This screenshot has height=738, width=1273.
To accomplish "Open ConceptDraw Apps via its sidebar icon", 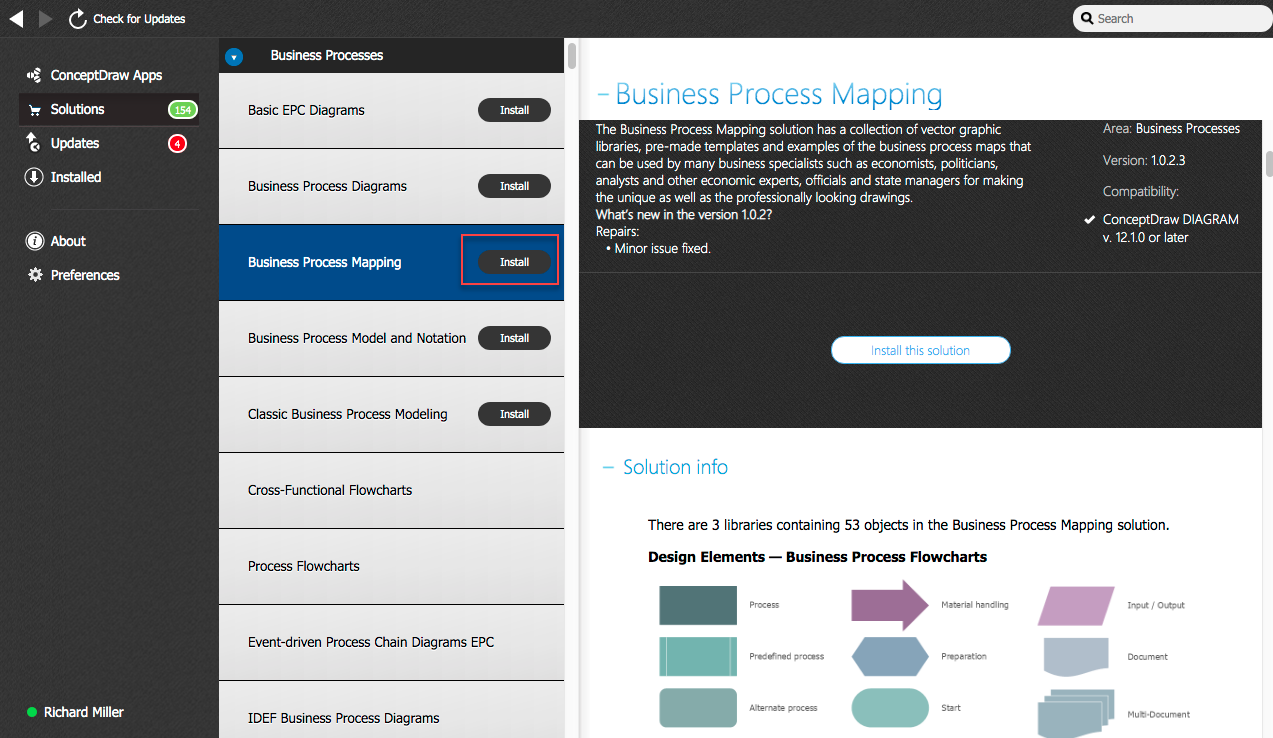I will pos(33,74).
